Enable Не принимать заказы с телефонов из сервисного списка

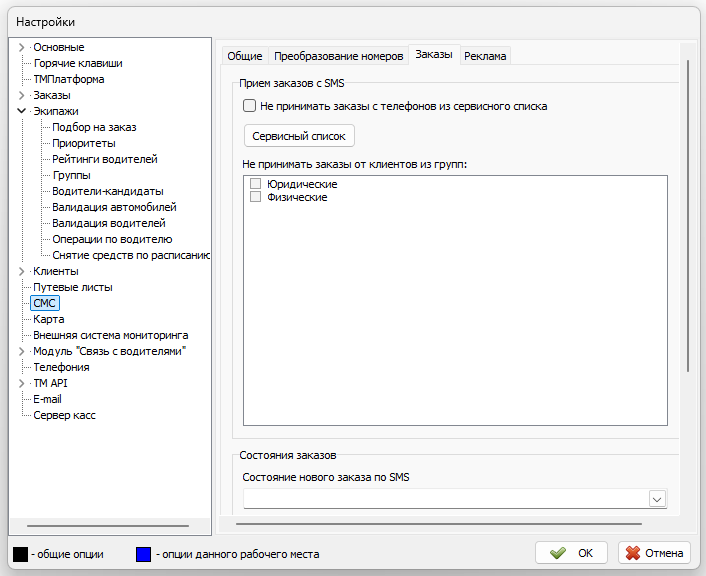click(x=249, y=106)
